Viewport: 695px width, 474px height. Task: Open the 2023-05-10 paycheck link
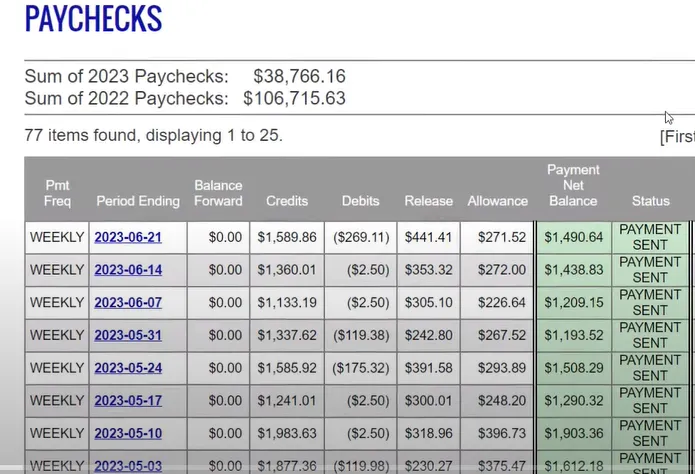click(x=128, y=433)
